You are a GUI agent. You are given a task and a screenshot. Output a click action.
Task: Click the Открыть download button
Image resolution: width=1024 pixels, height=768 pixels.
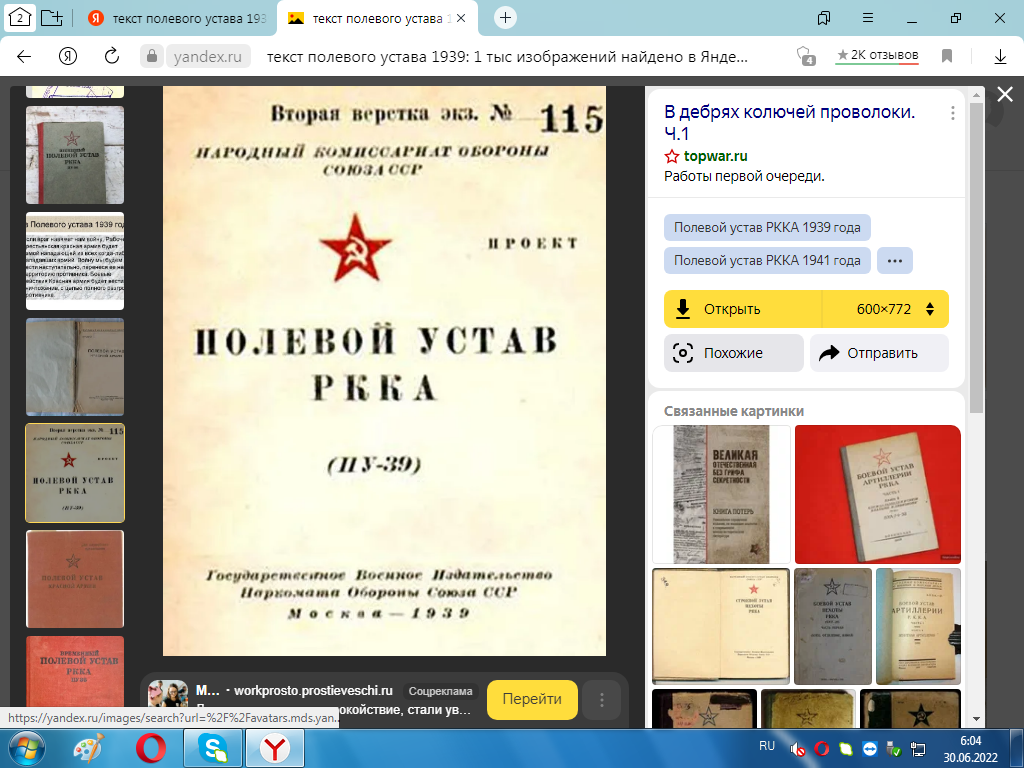(x=743, y=309)
